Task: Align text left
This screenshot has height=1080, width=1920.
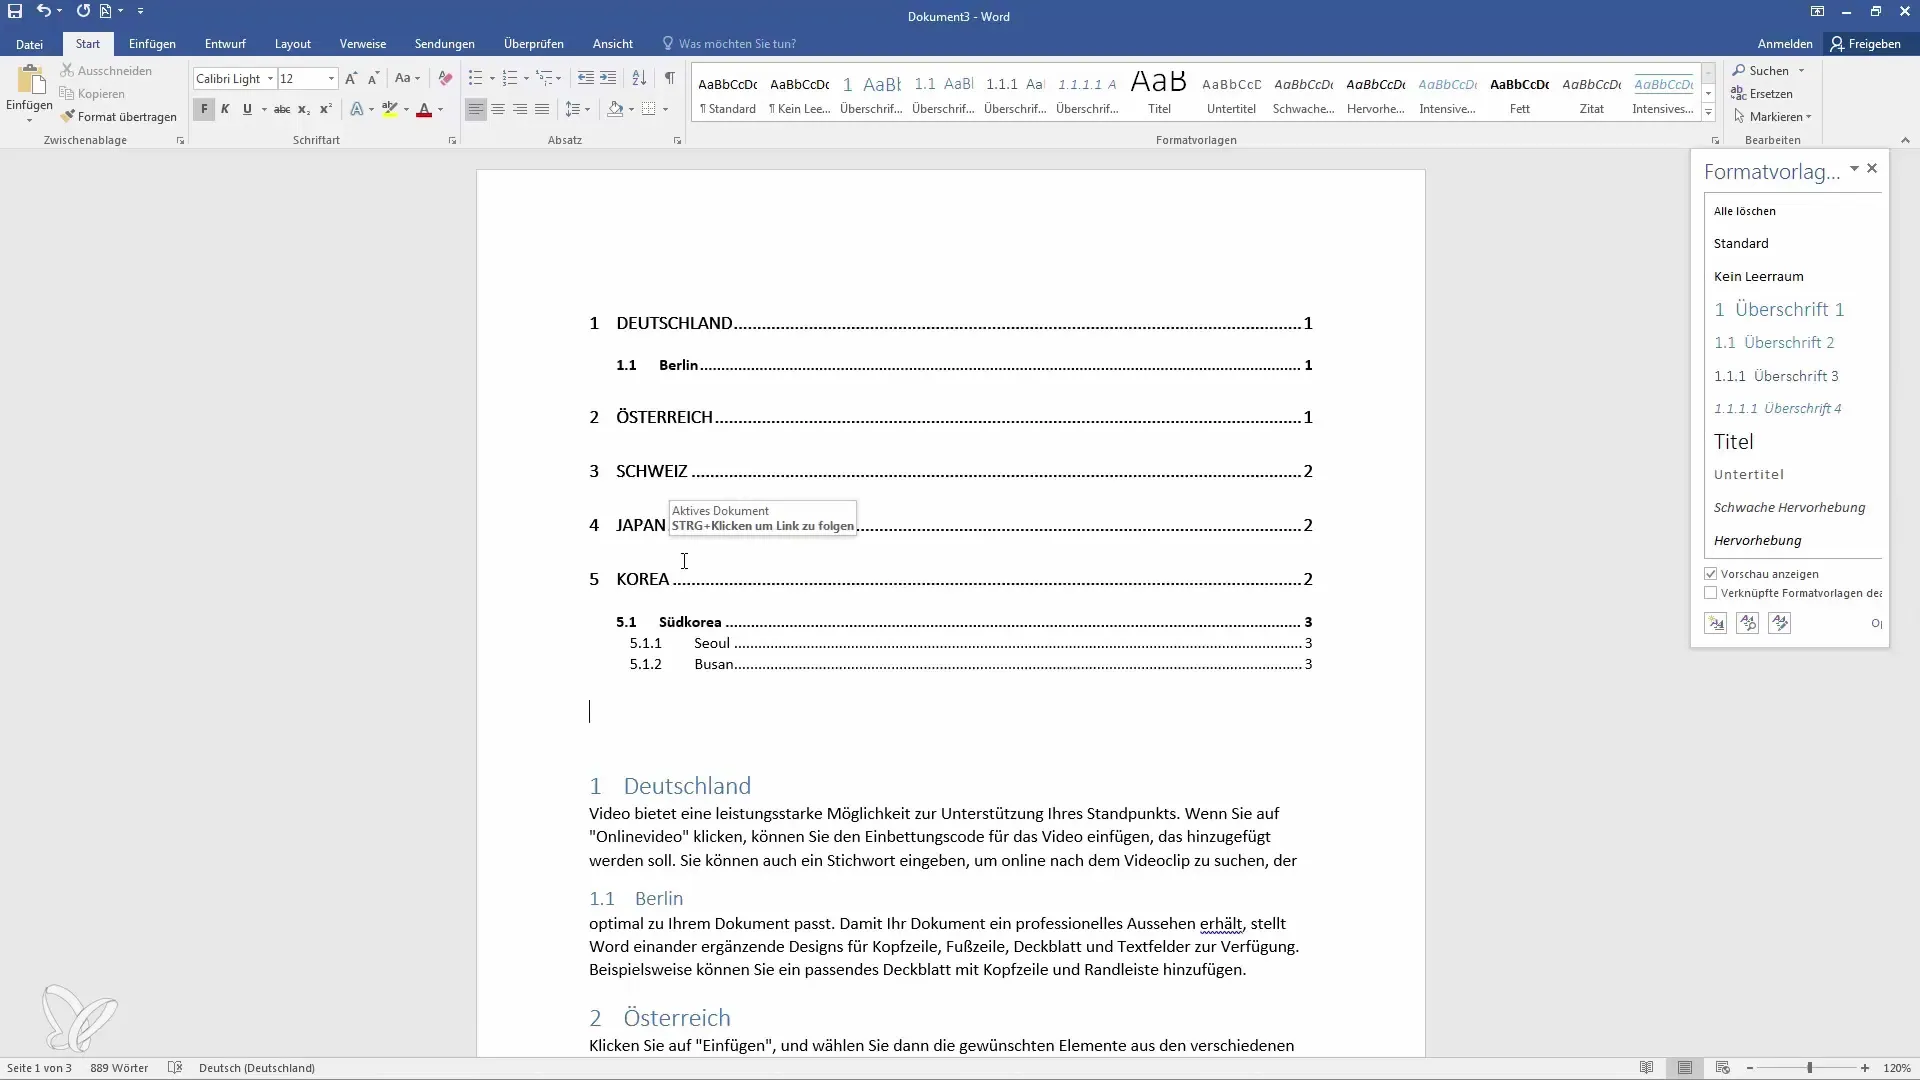Action: 476,109
